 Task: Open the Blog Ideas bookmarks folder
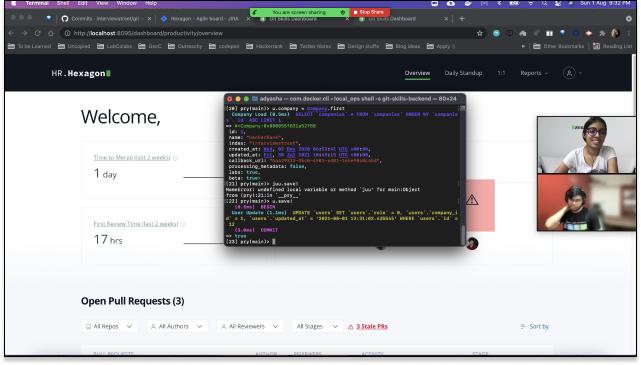click(403, 46)
